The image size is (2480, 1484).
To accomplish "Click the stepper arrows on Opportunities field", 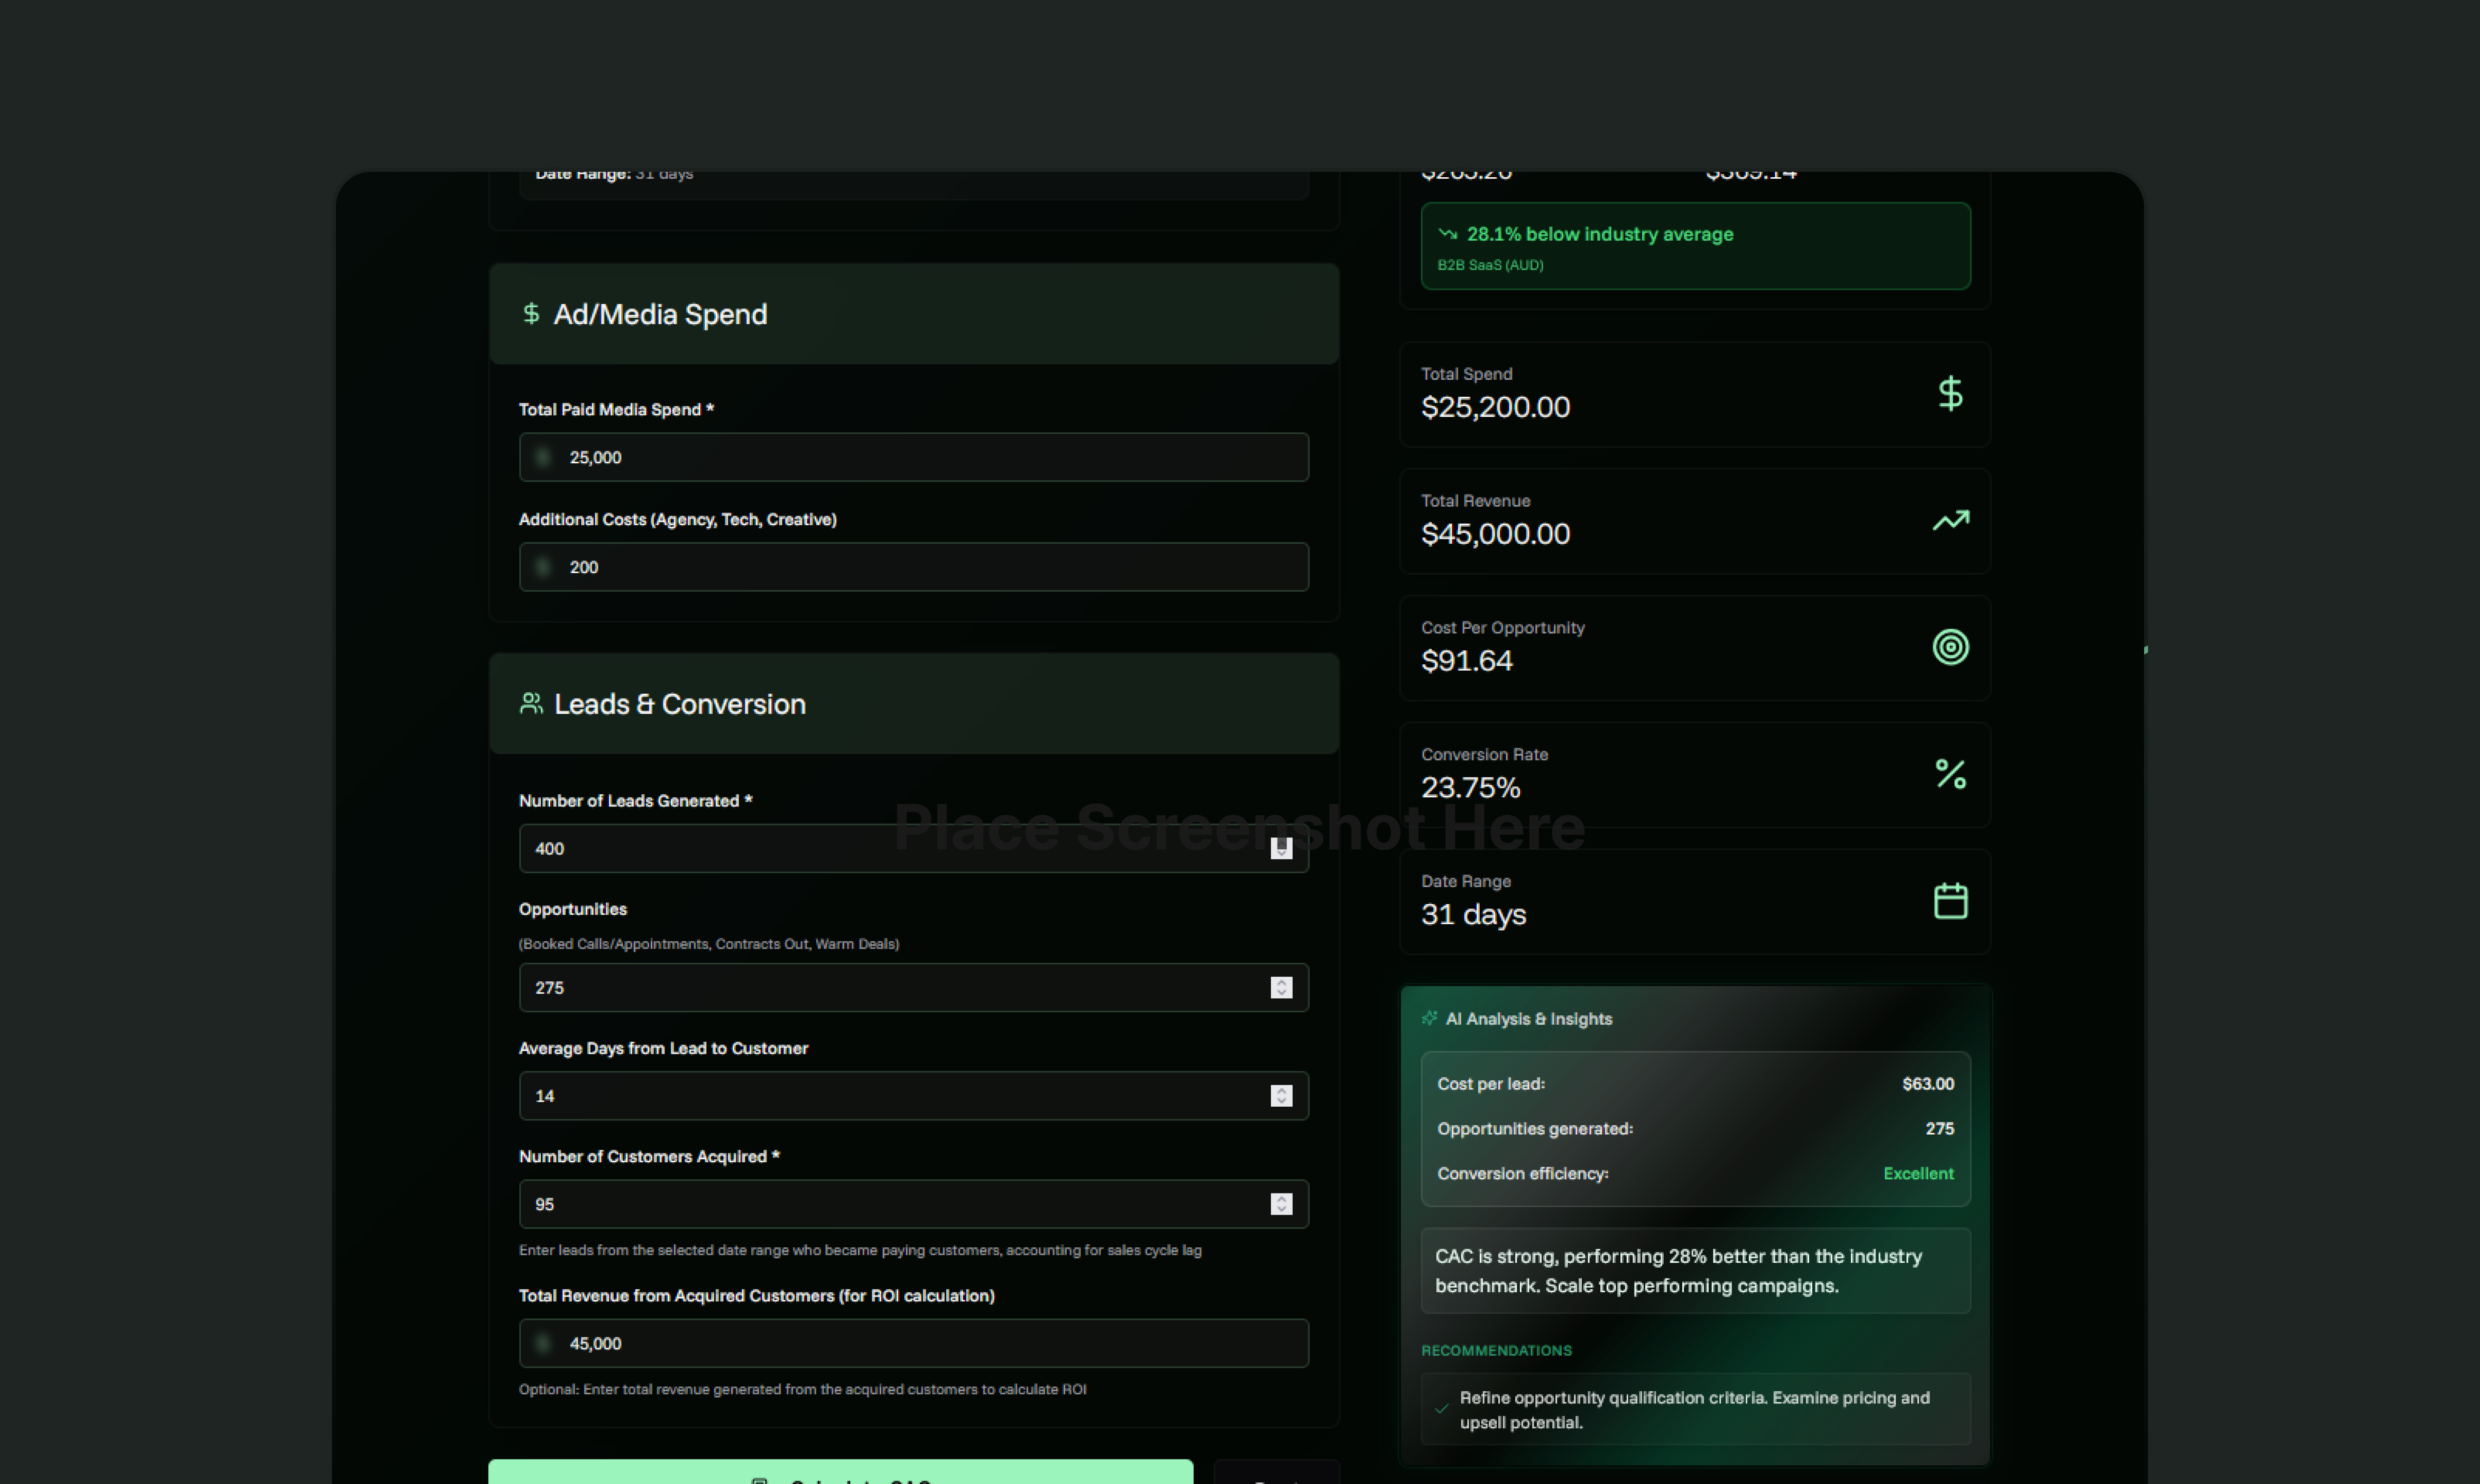I will click(1281, 987).
